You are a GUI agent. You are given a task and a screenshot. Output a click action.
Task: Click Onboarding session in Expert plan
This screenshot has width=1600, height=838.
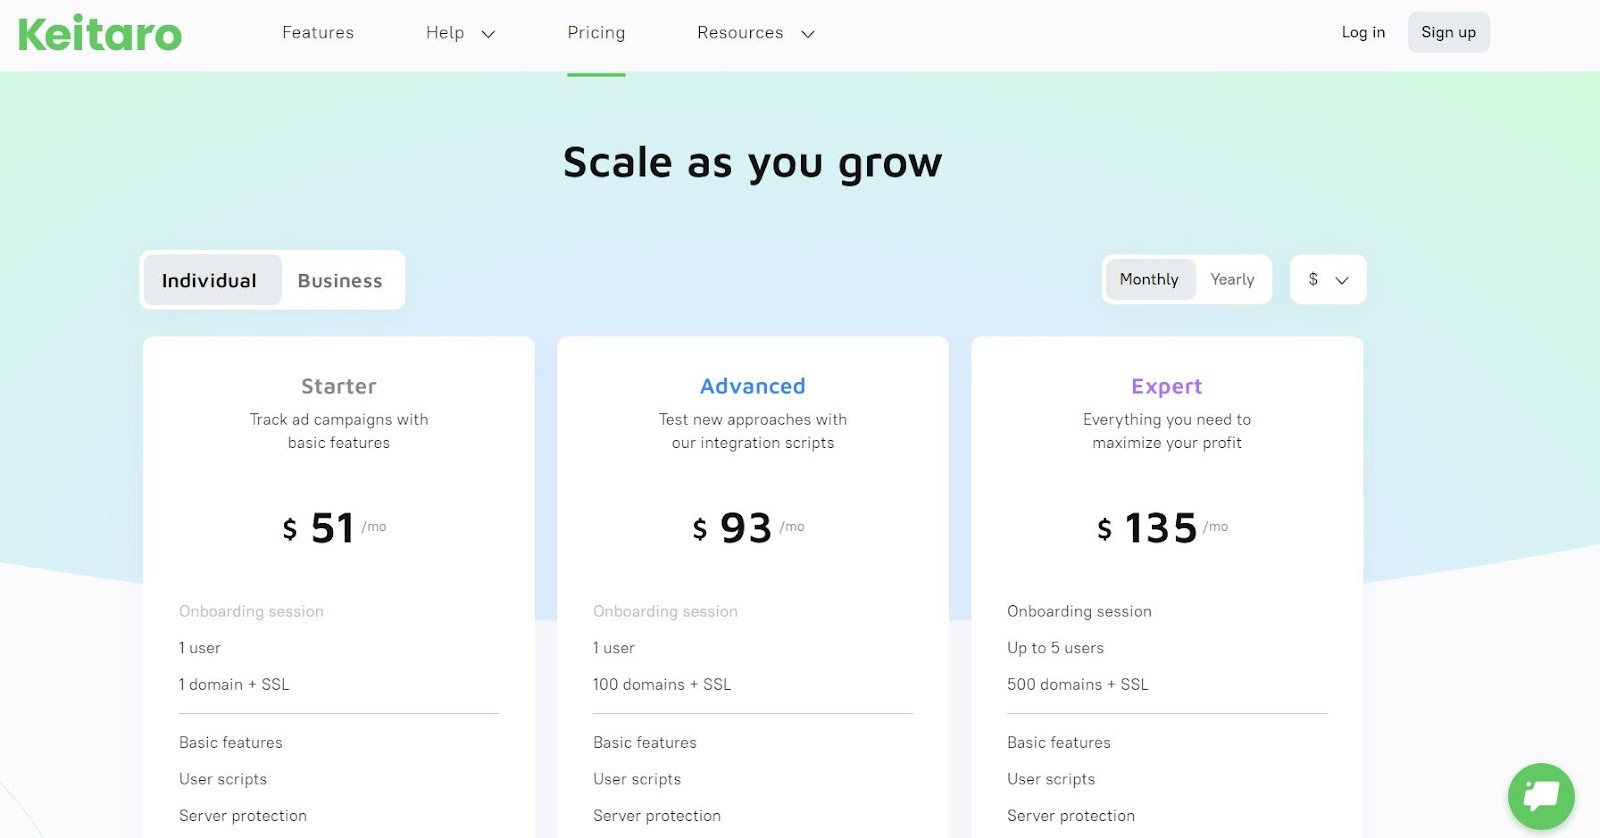(x=1079, y=611)
